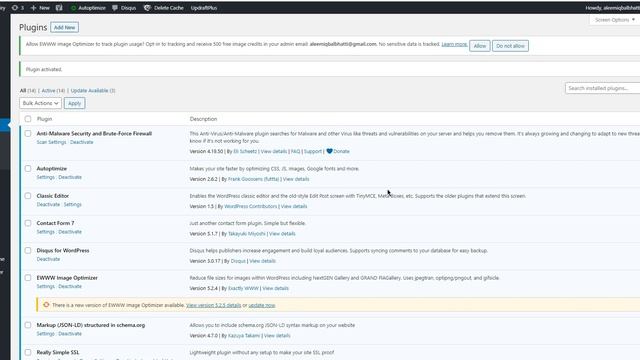Click the heart icon next to Donate
This screenshot has height=360, width=640.
click(329, 151)
